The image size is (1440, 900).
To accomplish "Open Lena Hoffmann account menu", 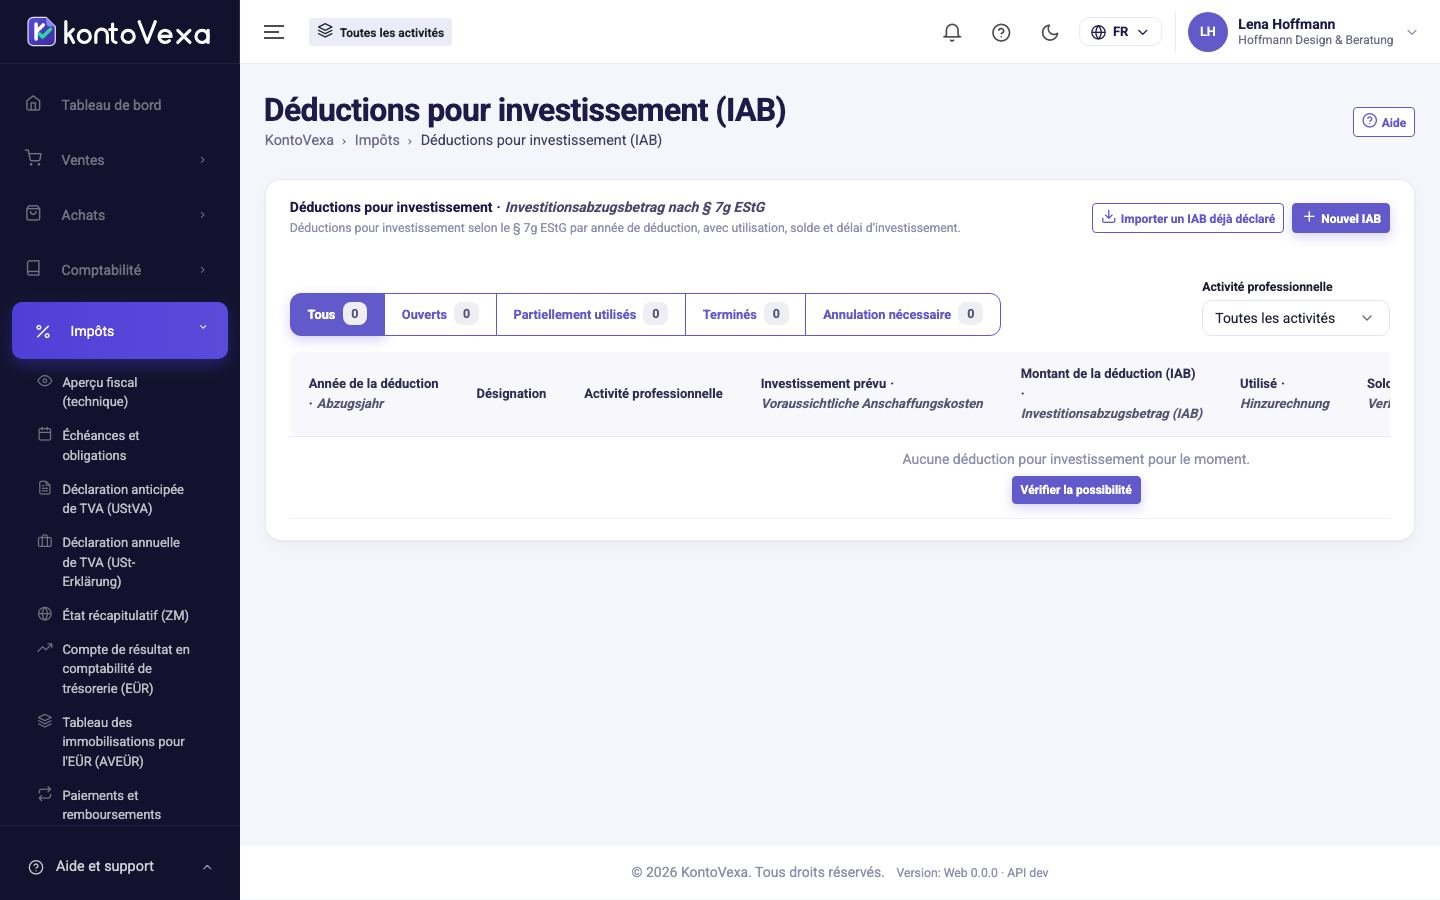I will (x=1303, y=32).
